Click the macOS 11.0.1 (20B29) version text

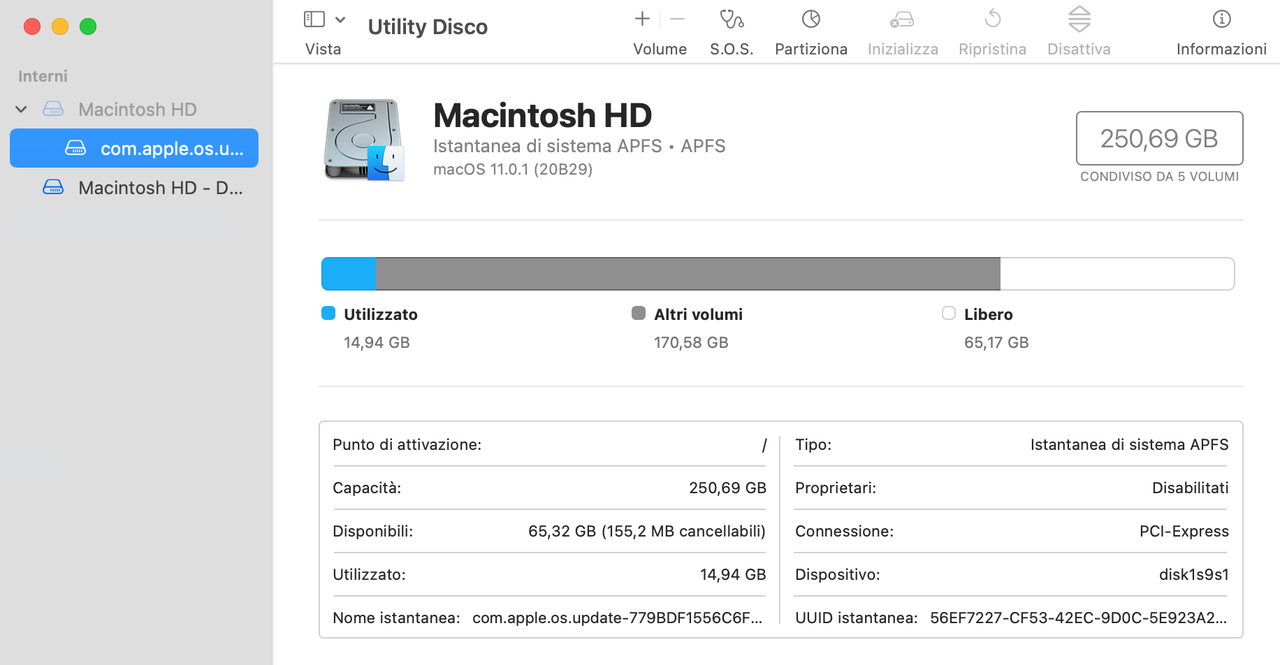pos(513,169)
